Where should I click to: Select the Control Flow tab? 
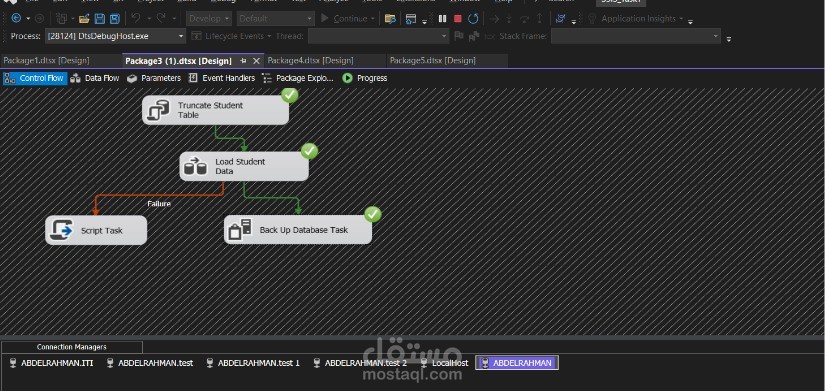click(x=35, y=78)
